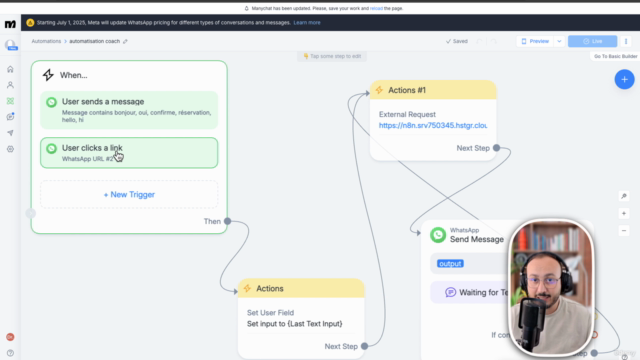The width and height of the screenshot is (640, 360).
Task: Click the Preview button
Action: [535, 41]
